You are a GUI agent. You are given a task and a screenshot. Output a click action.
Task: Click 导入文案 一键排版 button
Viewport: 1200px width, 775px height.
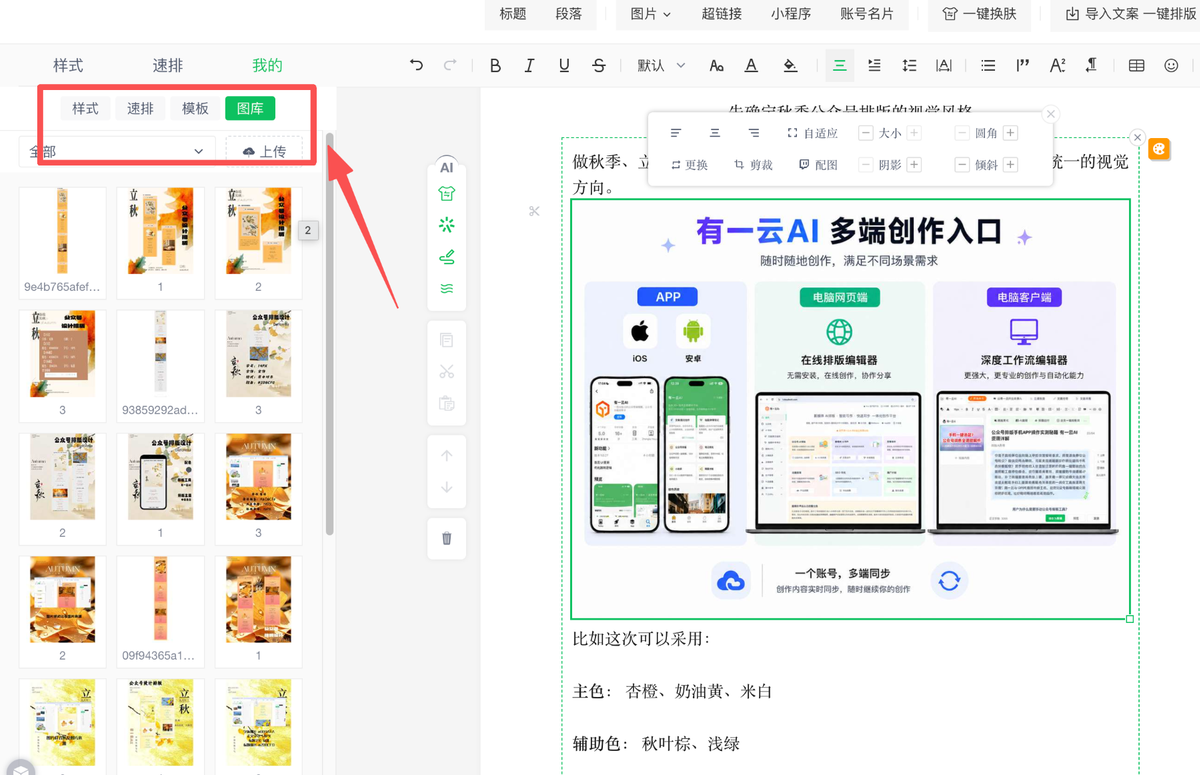[x=1130, y=14]
